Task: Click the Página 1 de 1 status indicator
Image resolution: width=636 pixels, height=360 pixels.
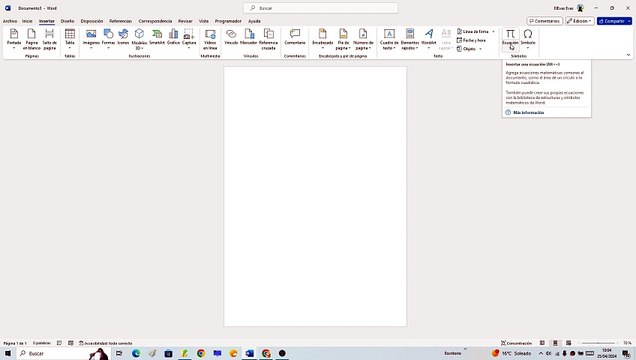Action: point(15,343)
